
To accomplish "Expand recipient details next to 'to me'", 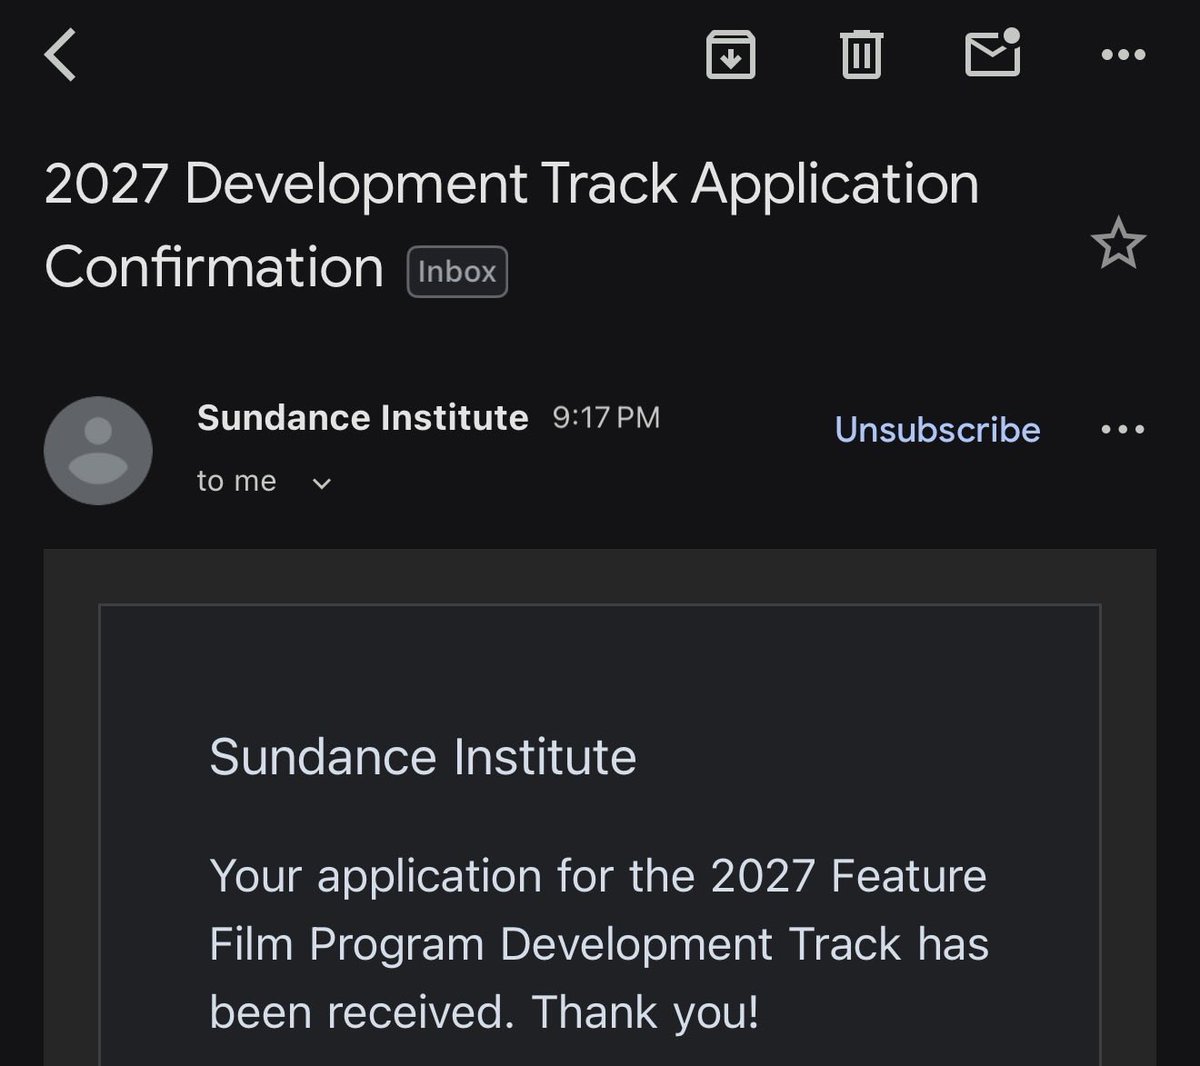I will pyautogui.click(x=321, y=484).
